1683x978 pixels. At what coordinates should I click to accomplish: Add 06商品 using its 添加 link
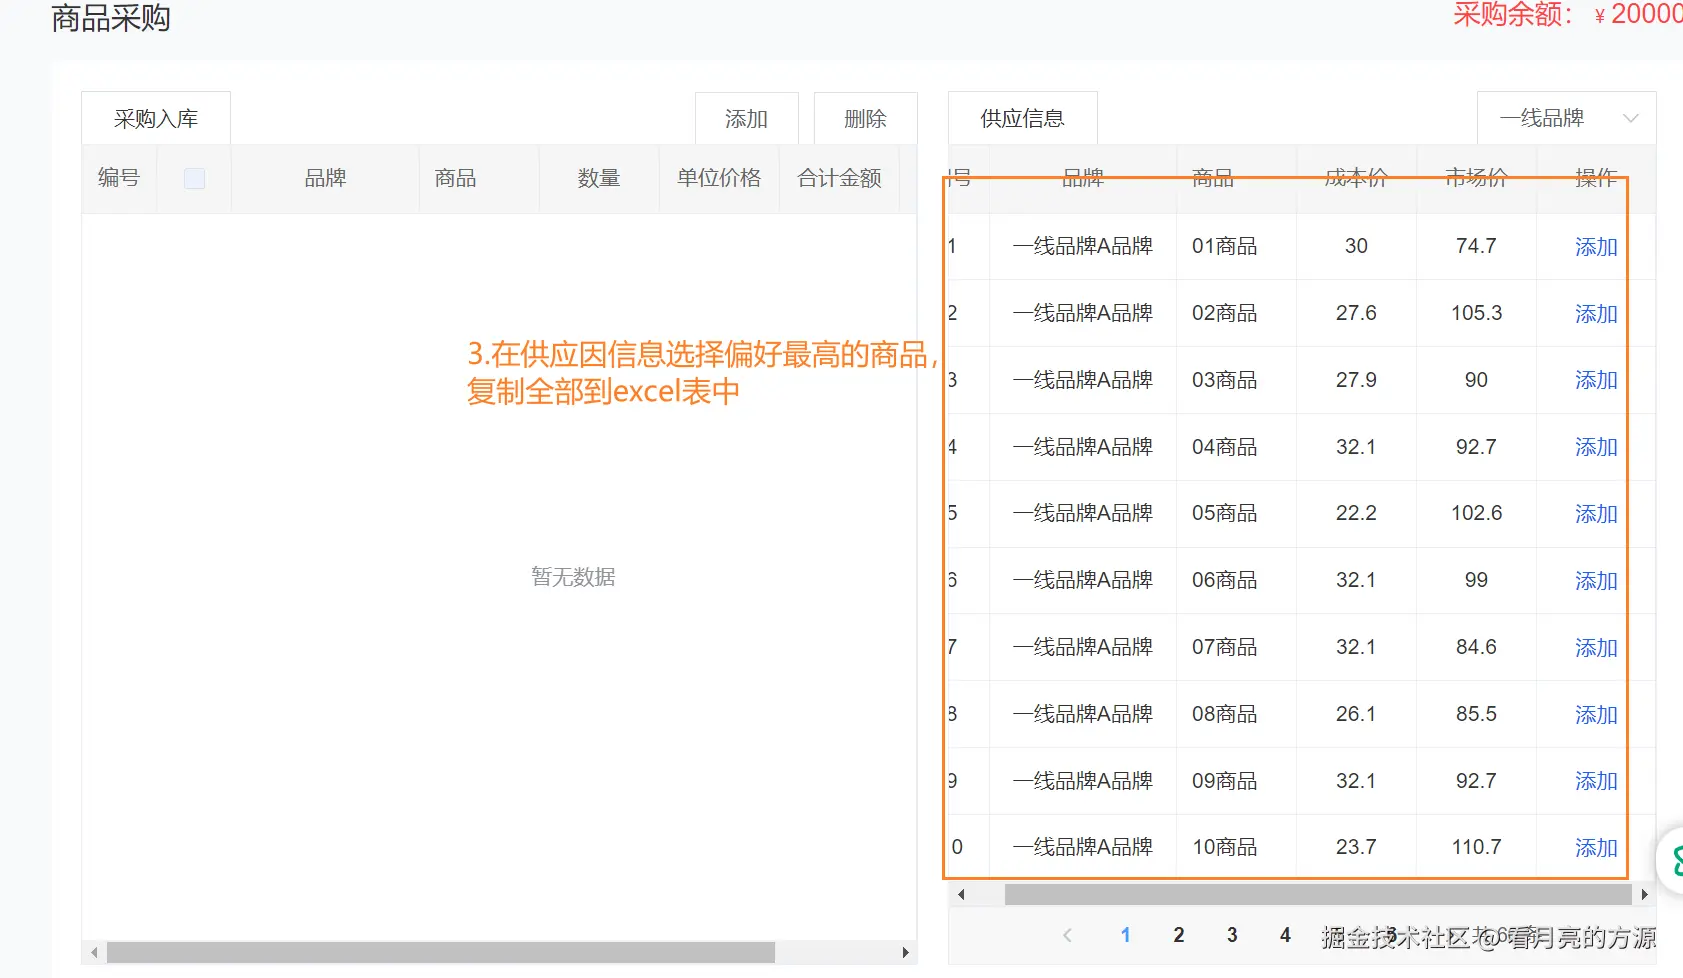[x=1596, y=580]
